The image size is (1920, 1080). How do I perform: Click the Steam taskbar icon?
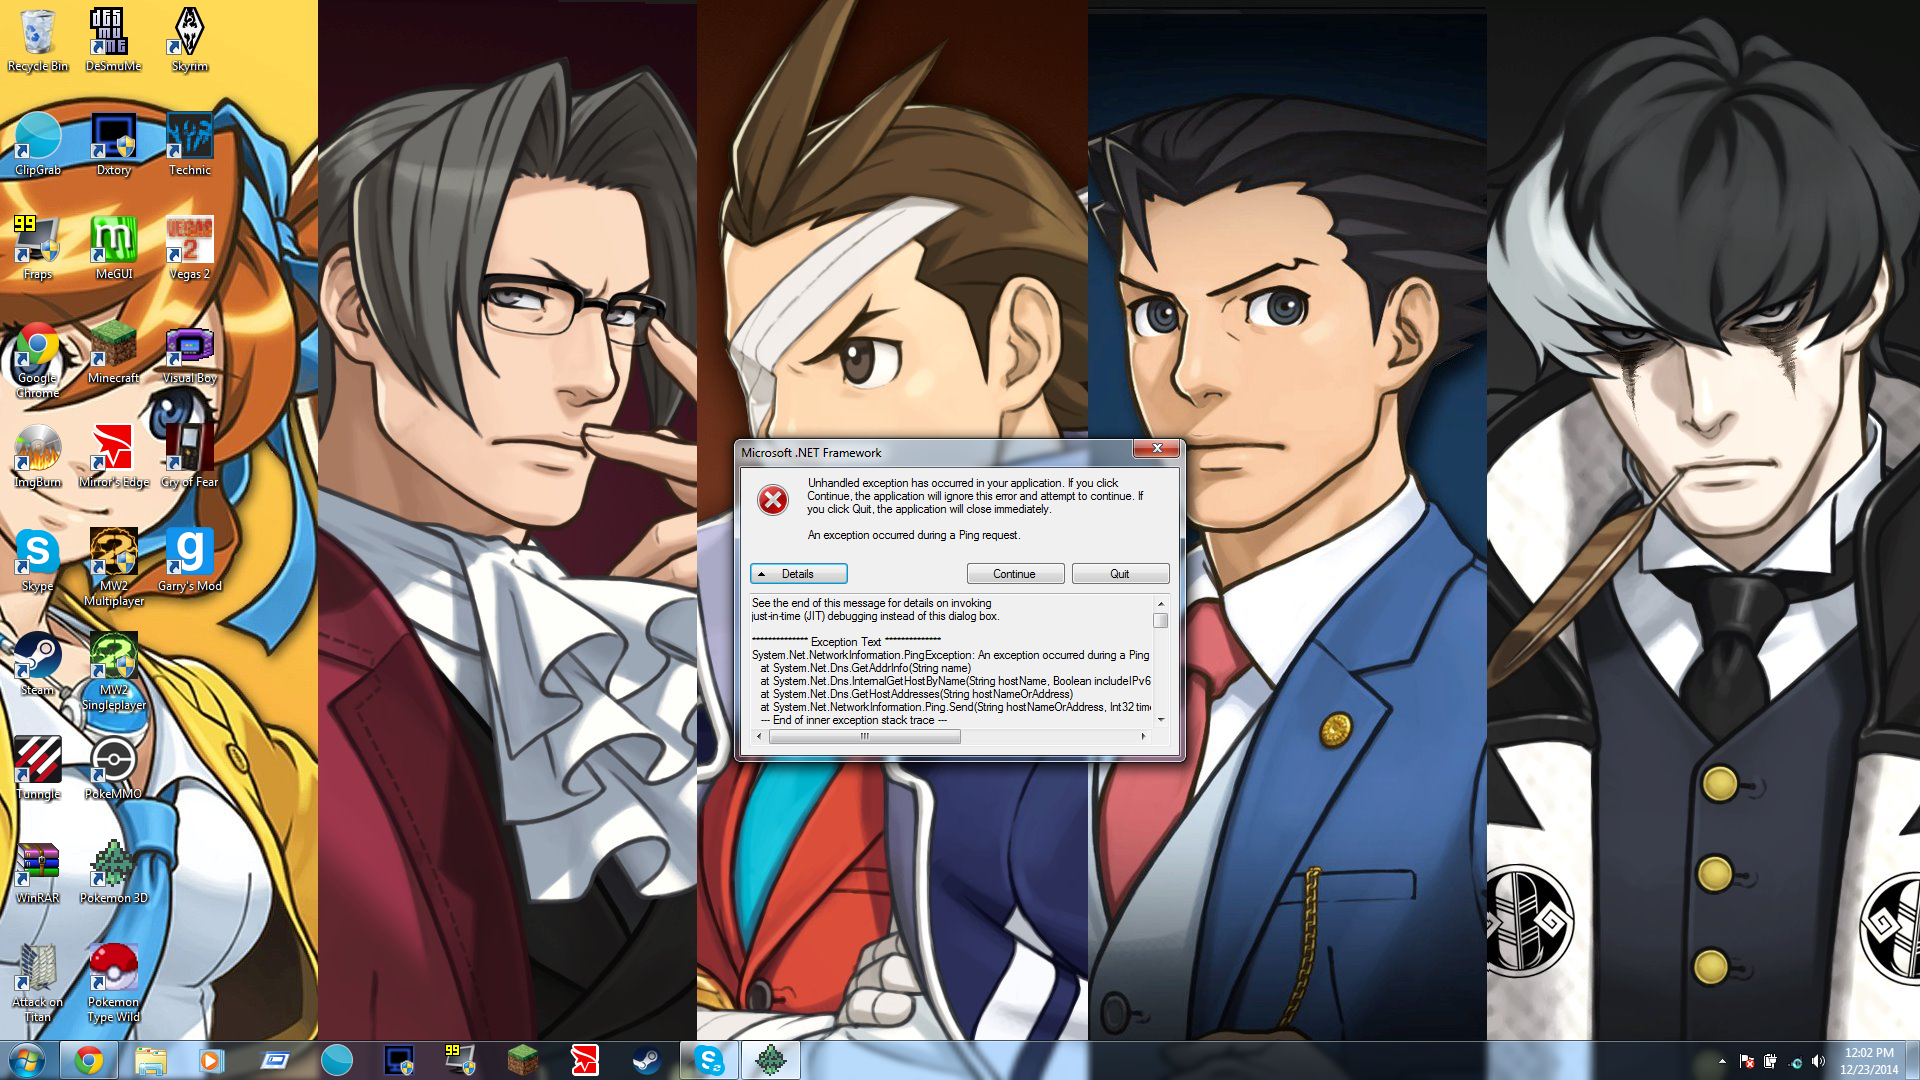pos(647,1060)
